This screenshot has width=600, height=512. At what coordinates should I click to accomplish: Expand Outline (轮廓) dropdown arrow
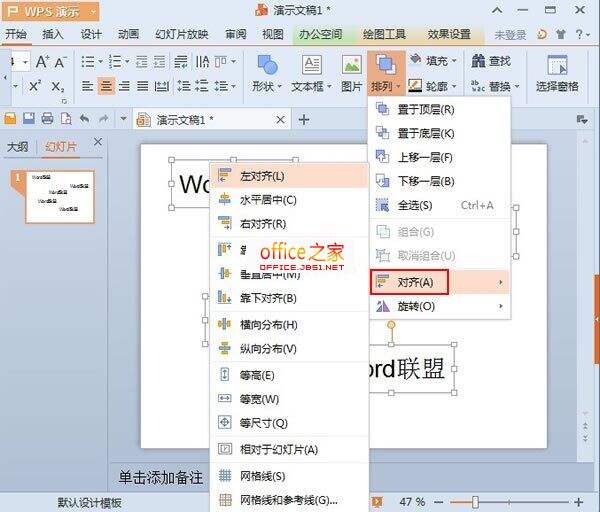[454, 86]
